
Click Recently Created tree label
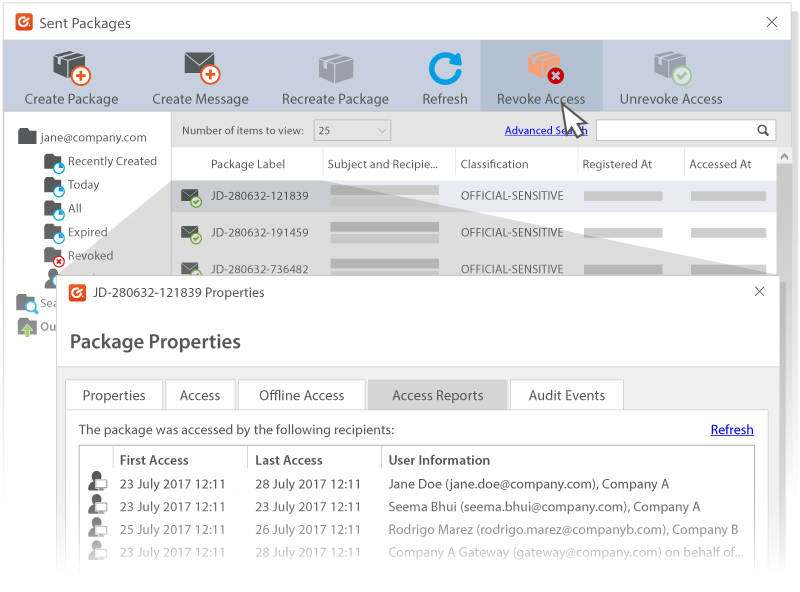click(x=112, y=161)
